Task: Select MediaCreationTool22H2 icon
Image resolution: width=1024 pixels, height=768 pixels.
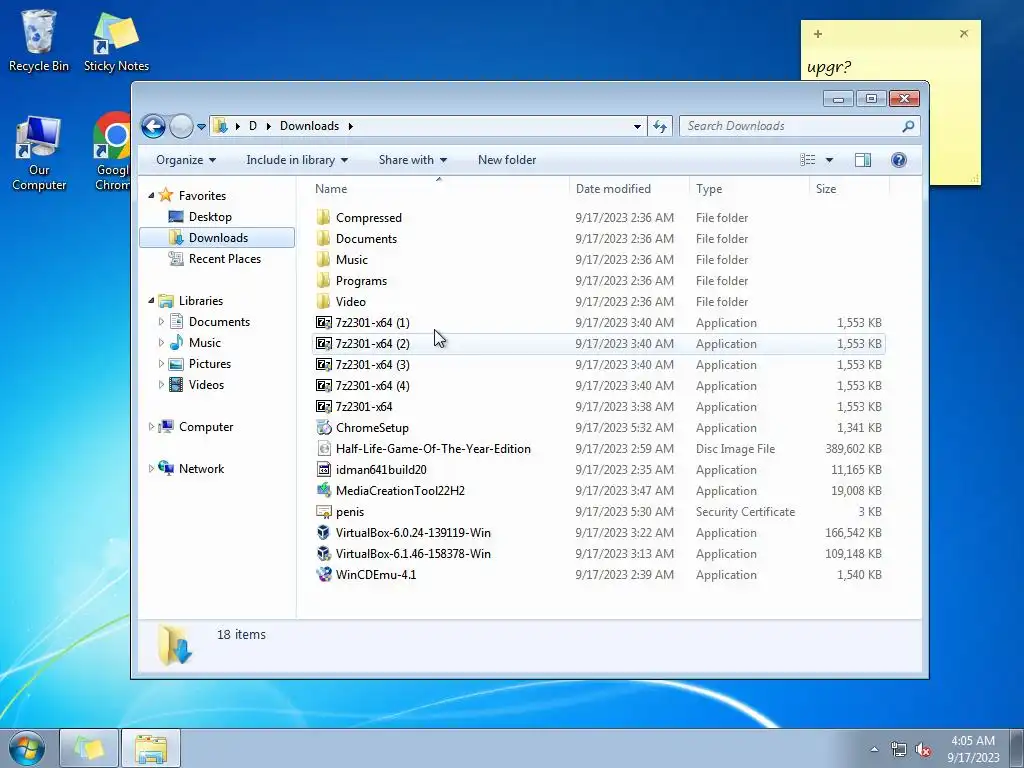Action: pyautogui.click(x=324, y=490)
